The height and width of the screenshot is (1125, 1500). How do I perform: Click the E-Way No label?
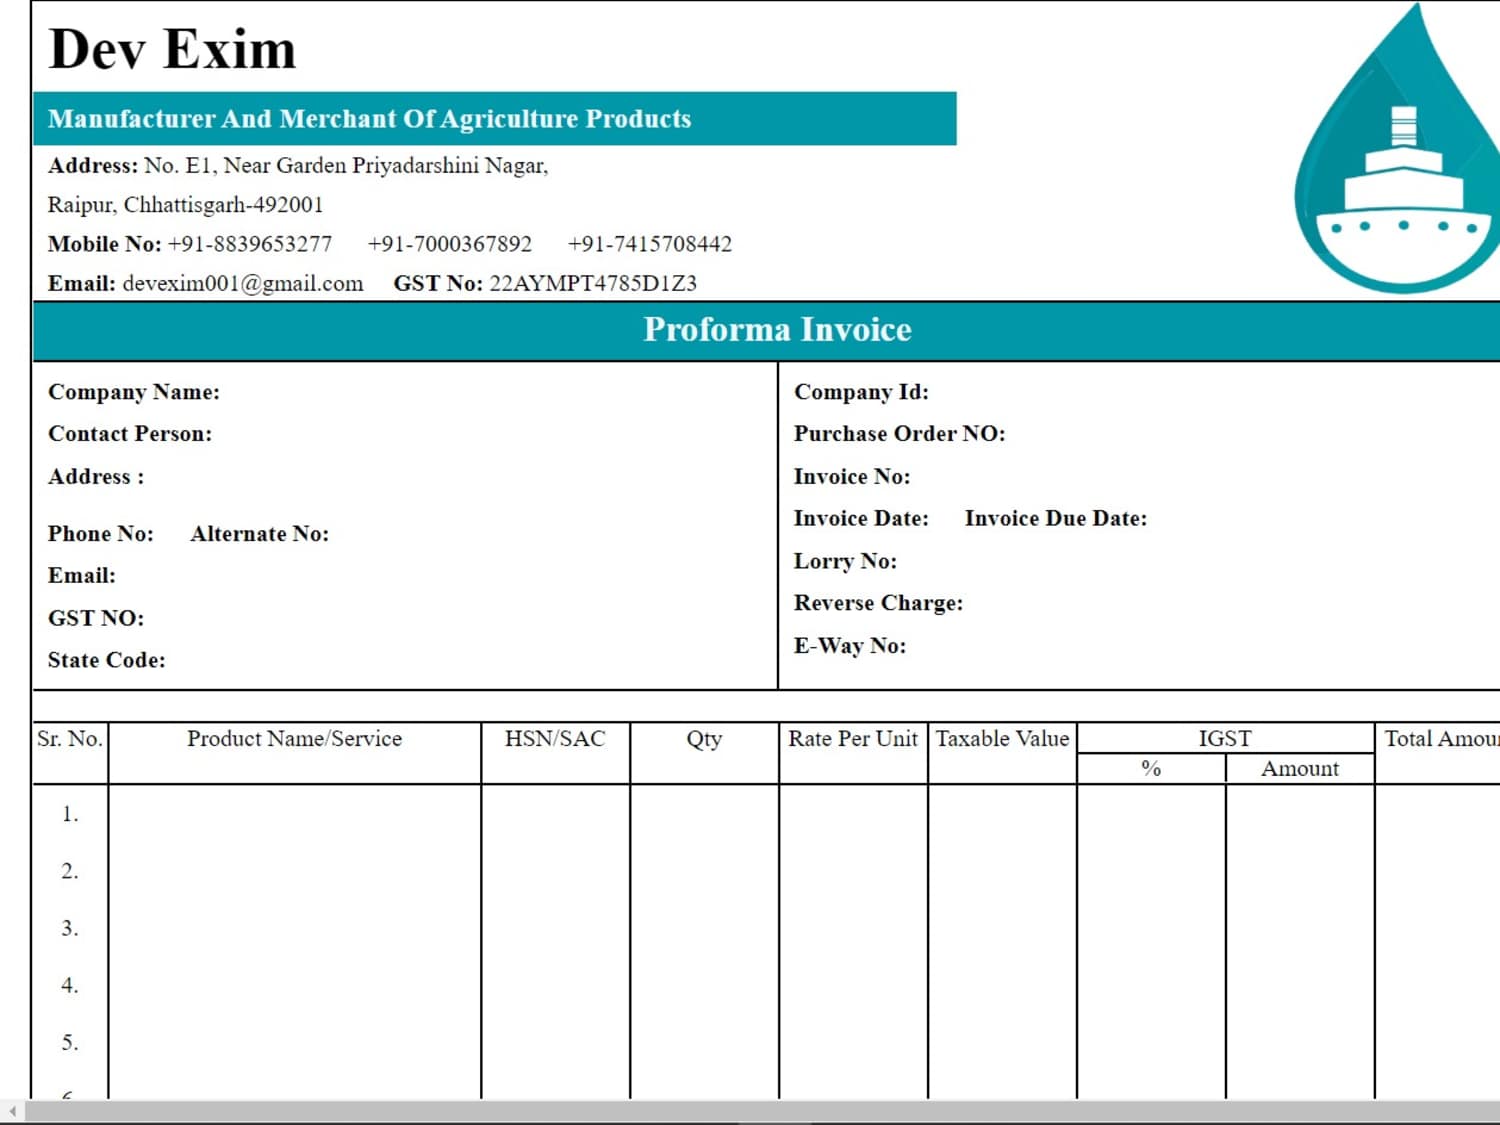(x=850, y=646)
